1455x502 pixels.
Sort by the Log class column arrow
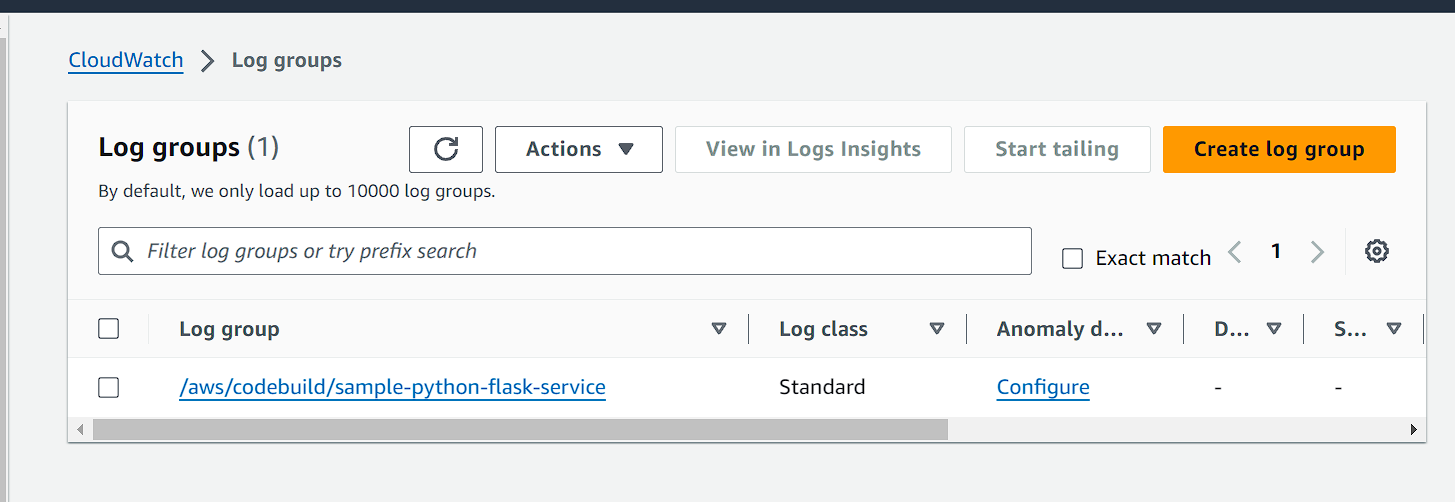pos(936,329)
